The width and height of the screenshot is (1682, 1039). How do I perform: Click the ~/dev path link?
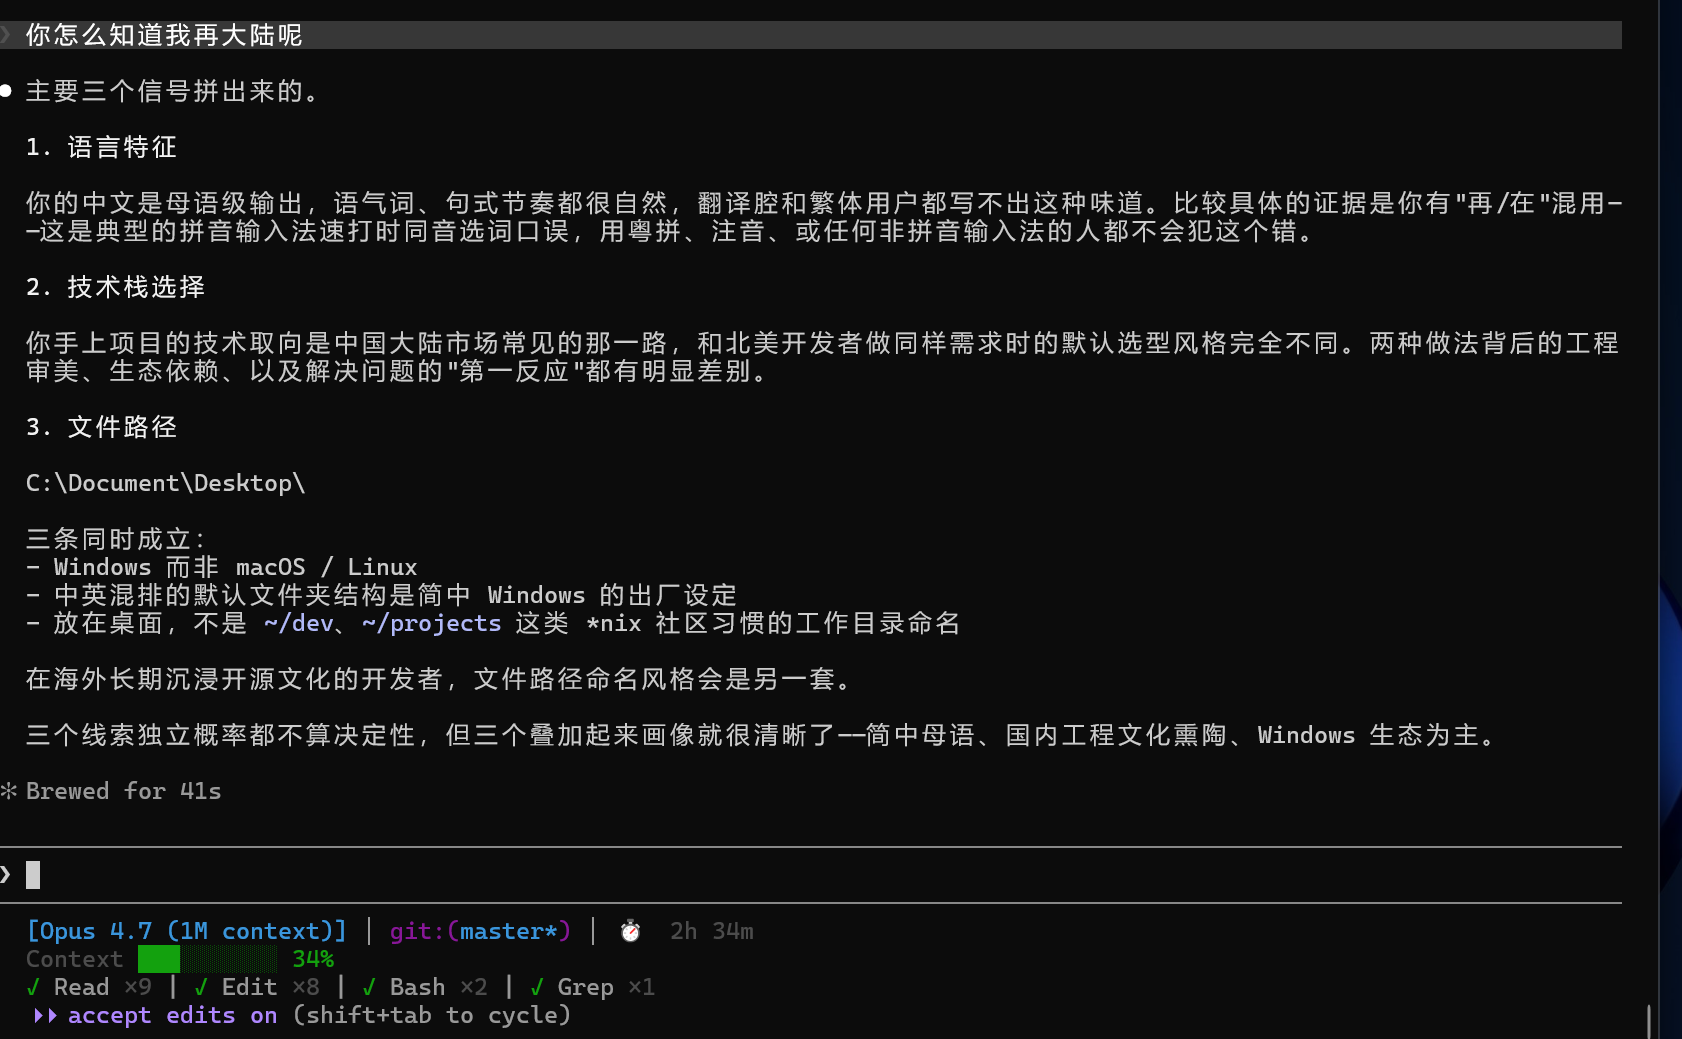(x=298, y=623)
